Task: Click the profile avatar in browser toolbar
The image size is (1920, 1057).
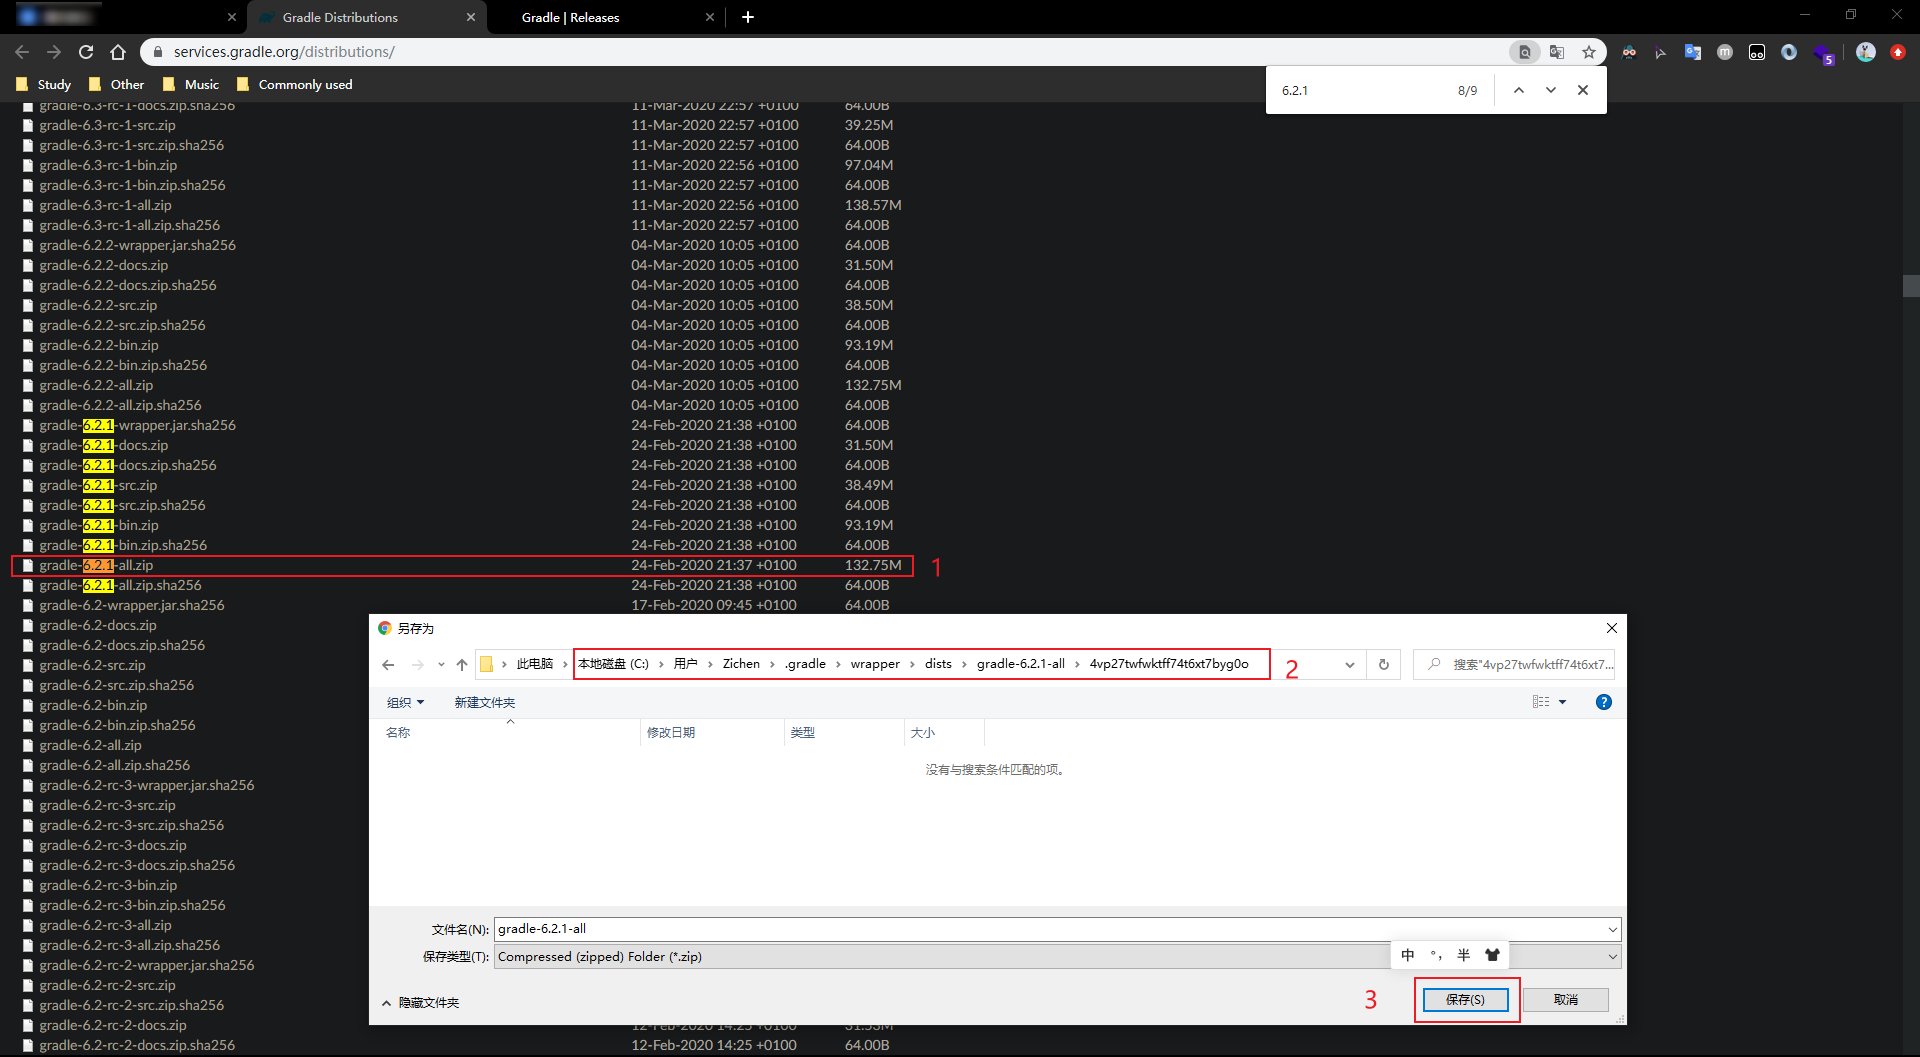Action: tap(1866, 52)
